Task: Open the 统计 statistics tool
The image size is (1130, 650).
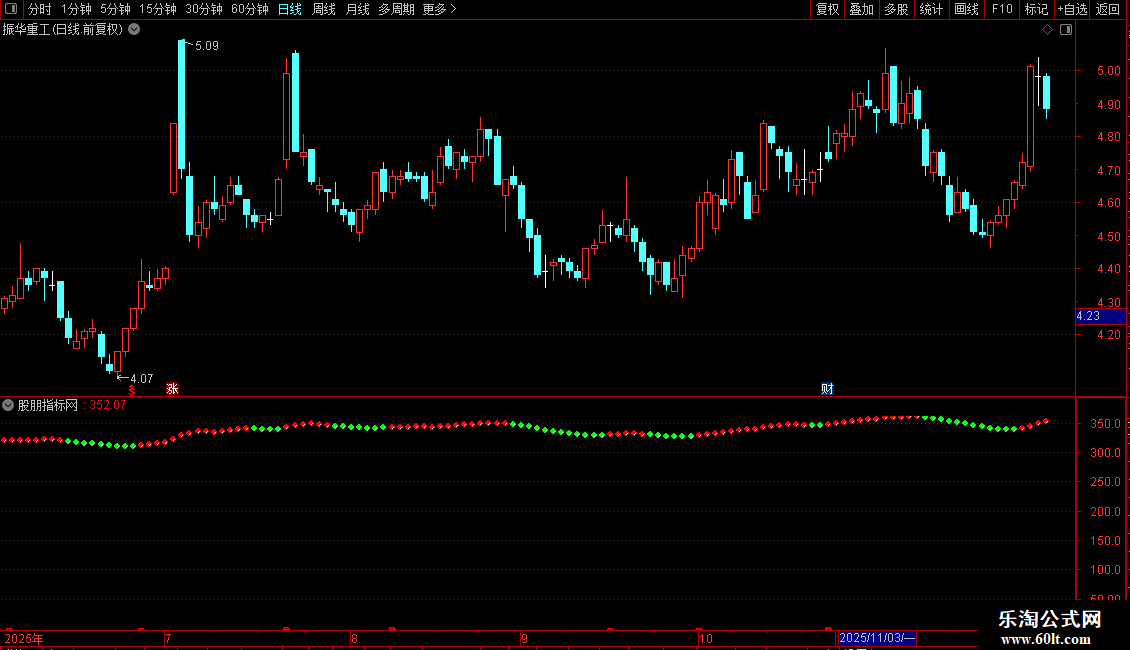Action: 931,9
